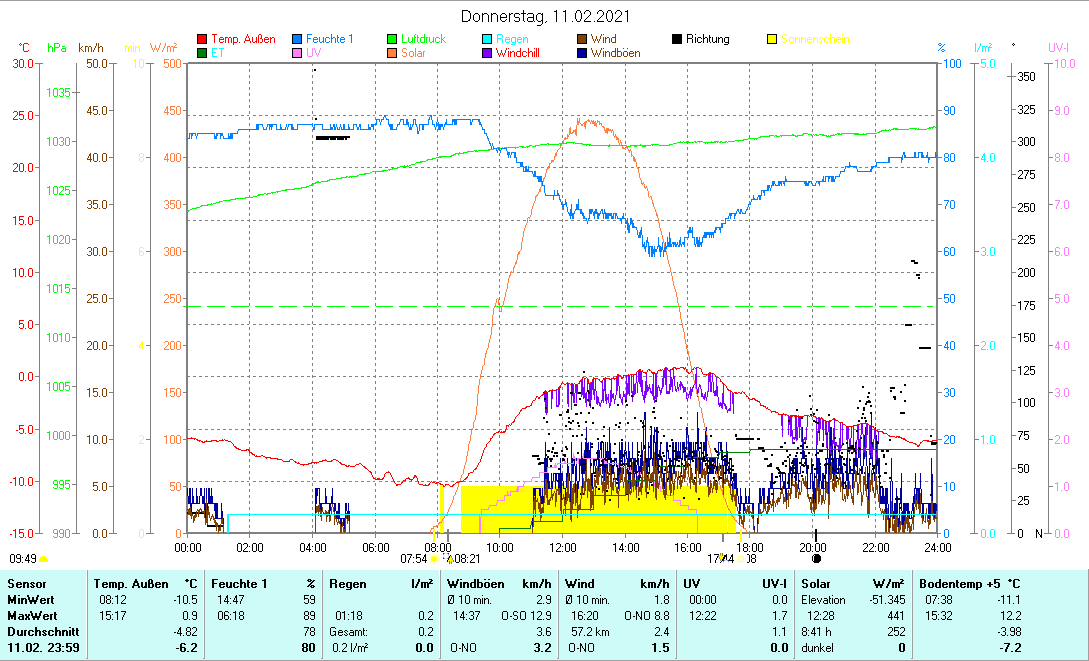
Task: Click the brown Wind legend square
Action: coord(583,39)
